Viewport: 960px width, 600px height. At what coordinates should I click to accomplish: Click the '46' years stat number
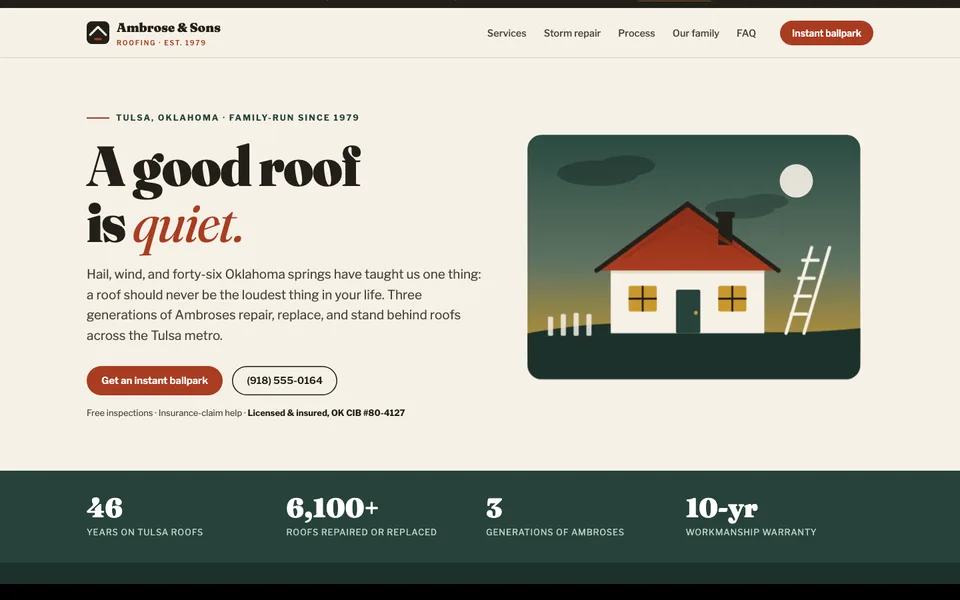tap(105, 508)
